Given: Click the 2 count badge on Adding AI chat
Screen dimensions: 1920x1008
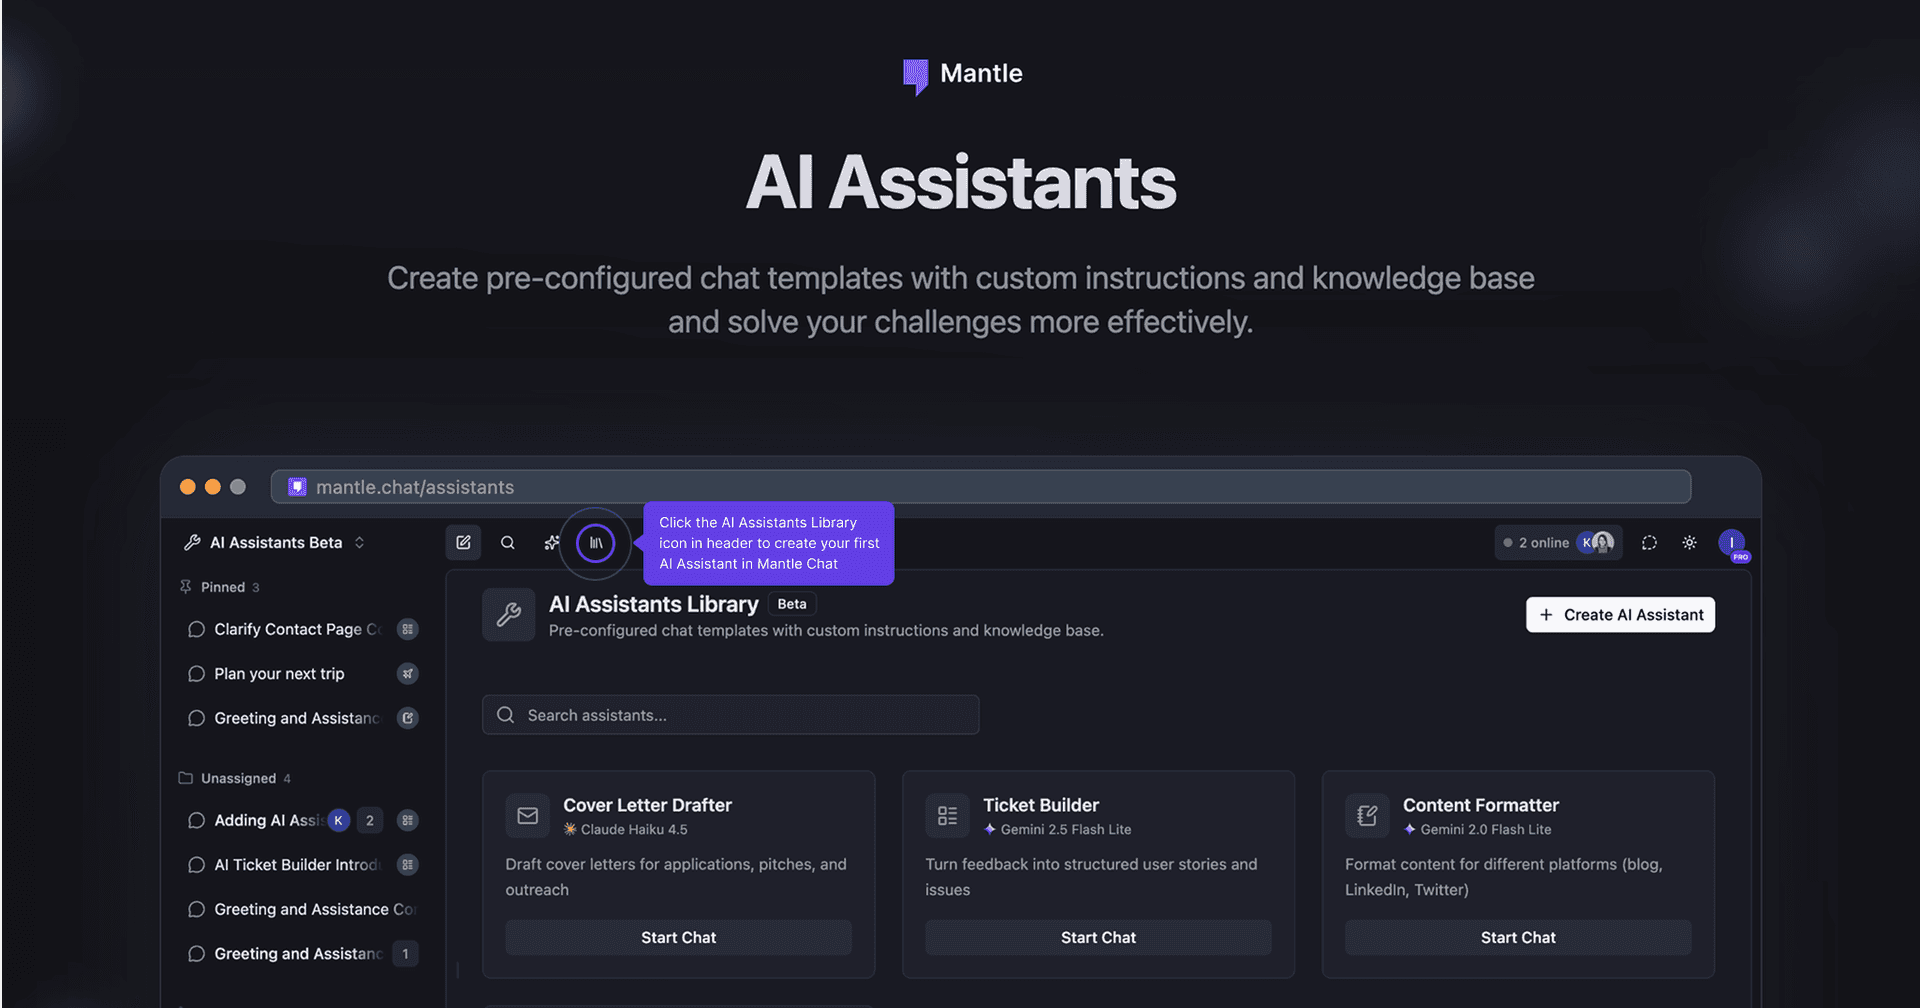Looking at the screenshot, I should [x=370, y=820].
